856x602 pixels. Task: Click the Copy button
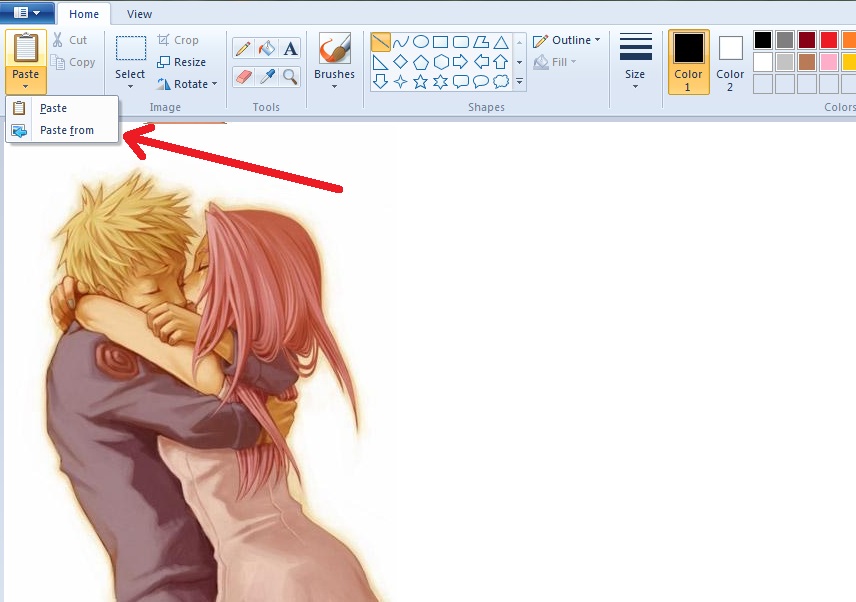coord(74,62)
